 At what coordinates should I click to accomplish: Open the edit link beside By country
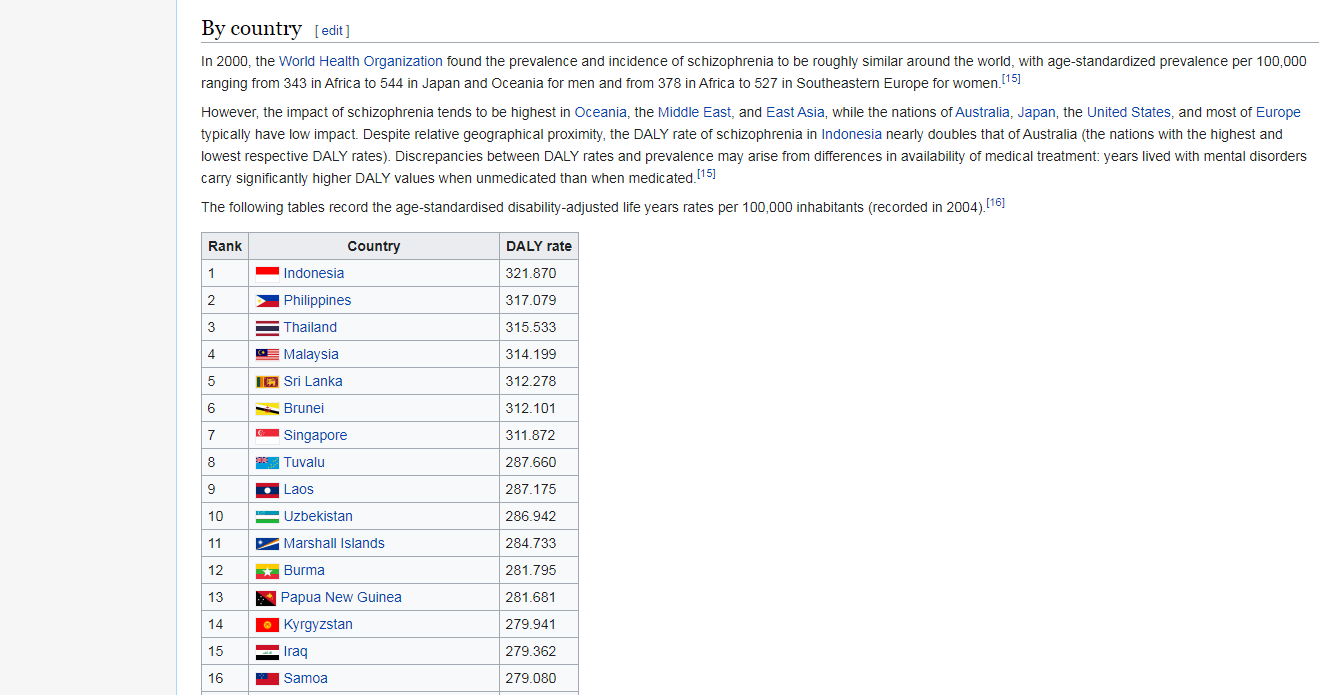coord(332,31)
